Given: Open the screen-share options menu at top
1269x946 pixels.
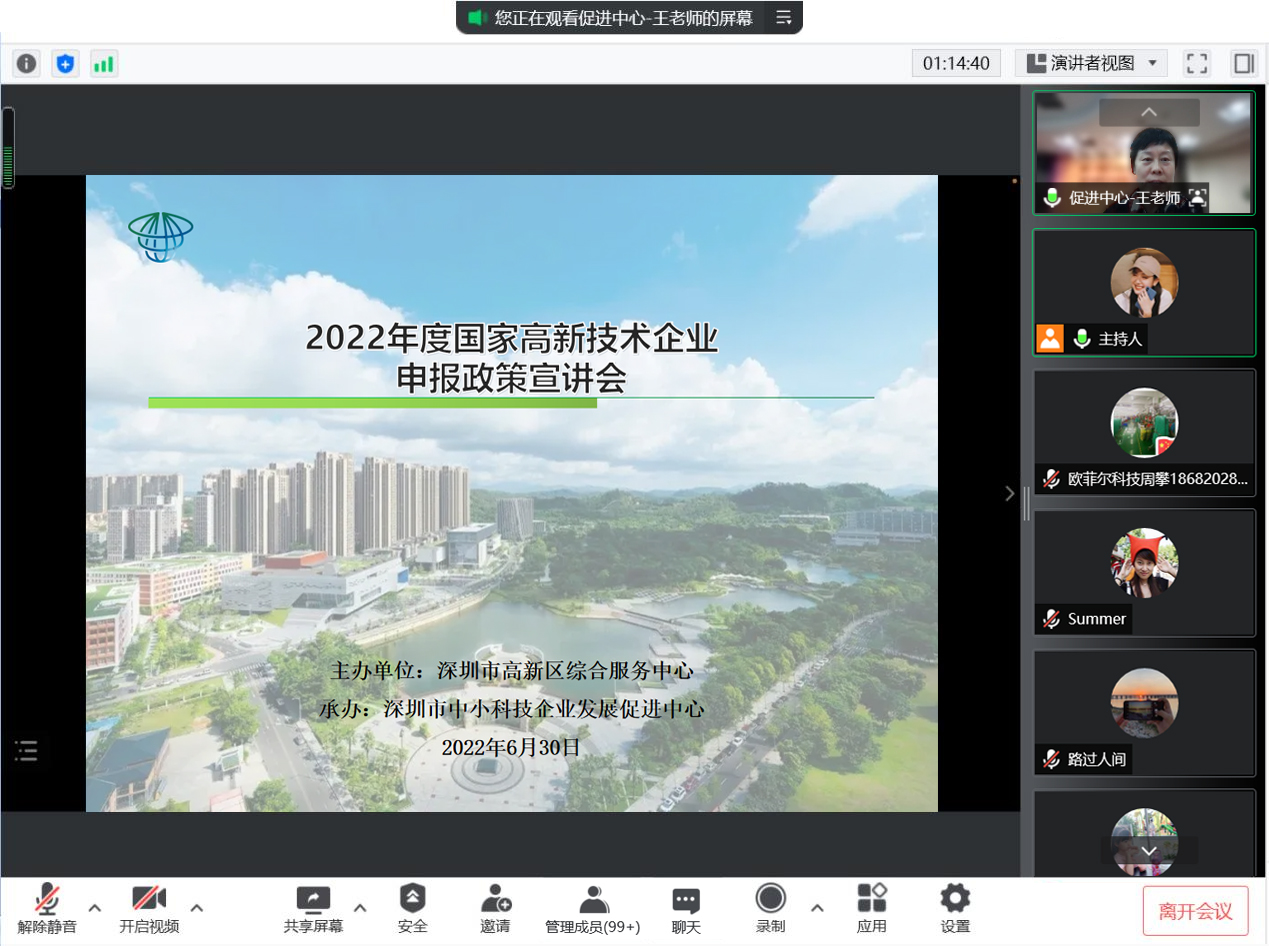Looking at the screenshot, I should pyautogui.click(x=784, y=18).
